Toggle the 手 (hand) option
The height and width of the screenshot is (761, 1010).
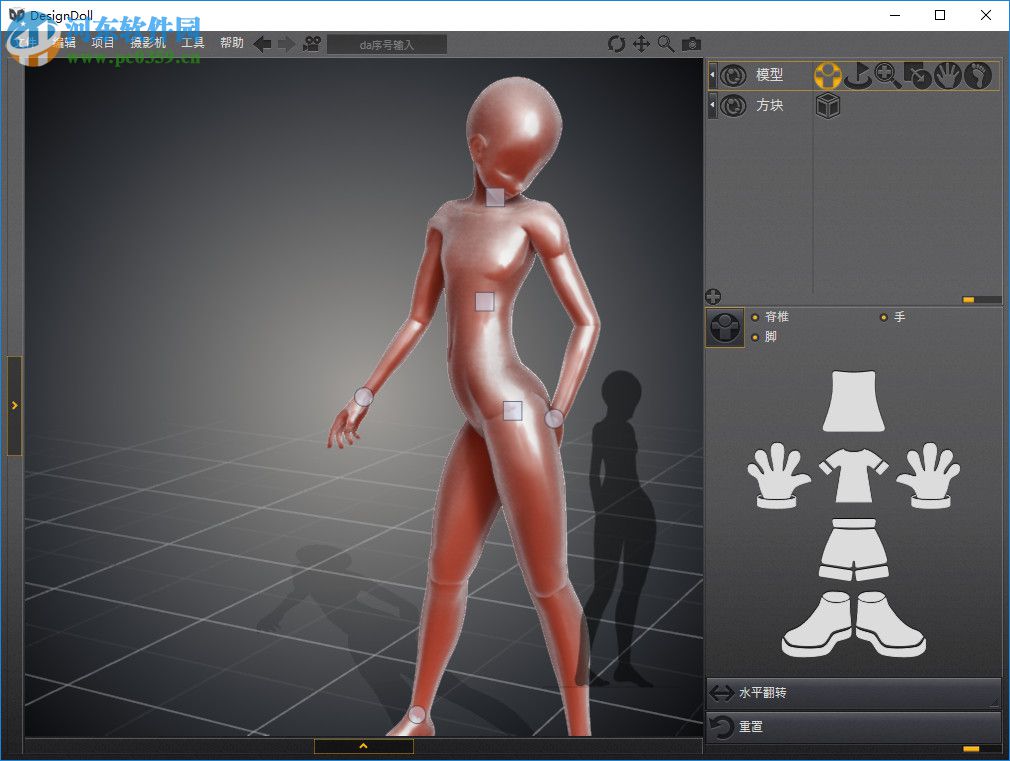[885, 317]
